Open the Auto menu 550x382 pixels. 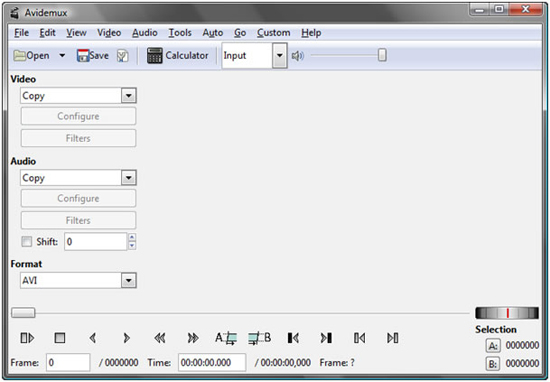(213, 33)
